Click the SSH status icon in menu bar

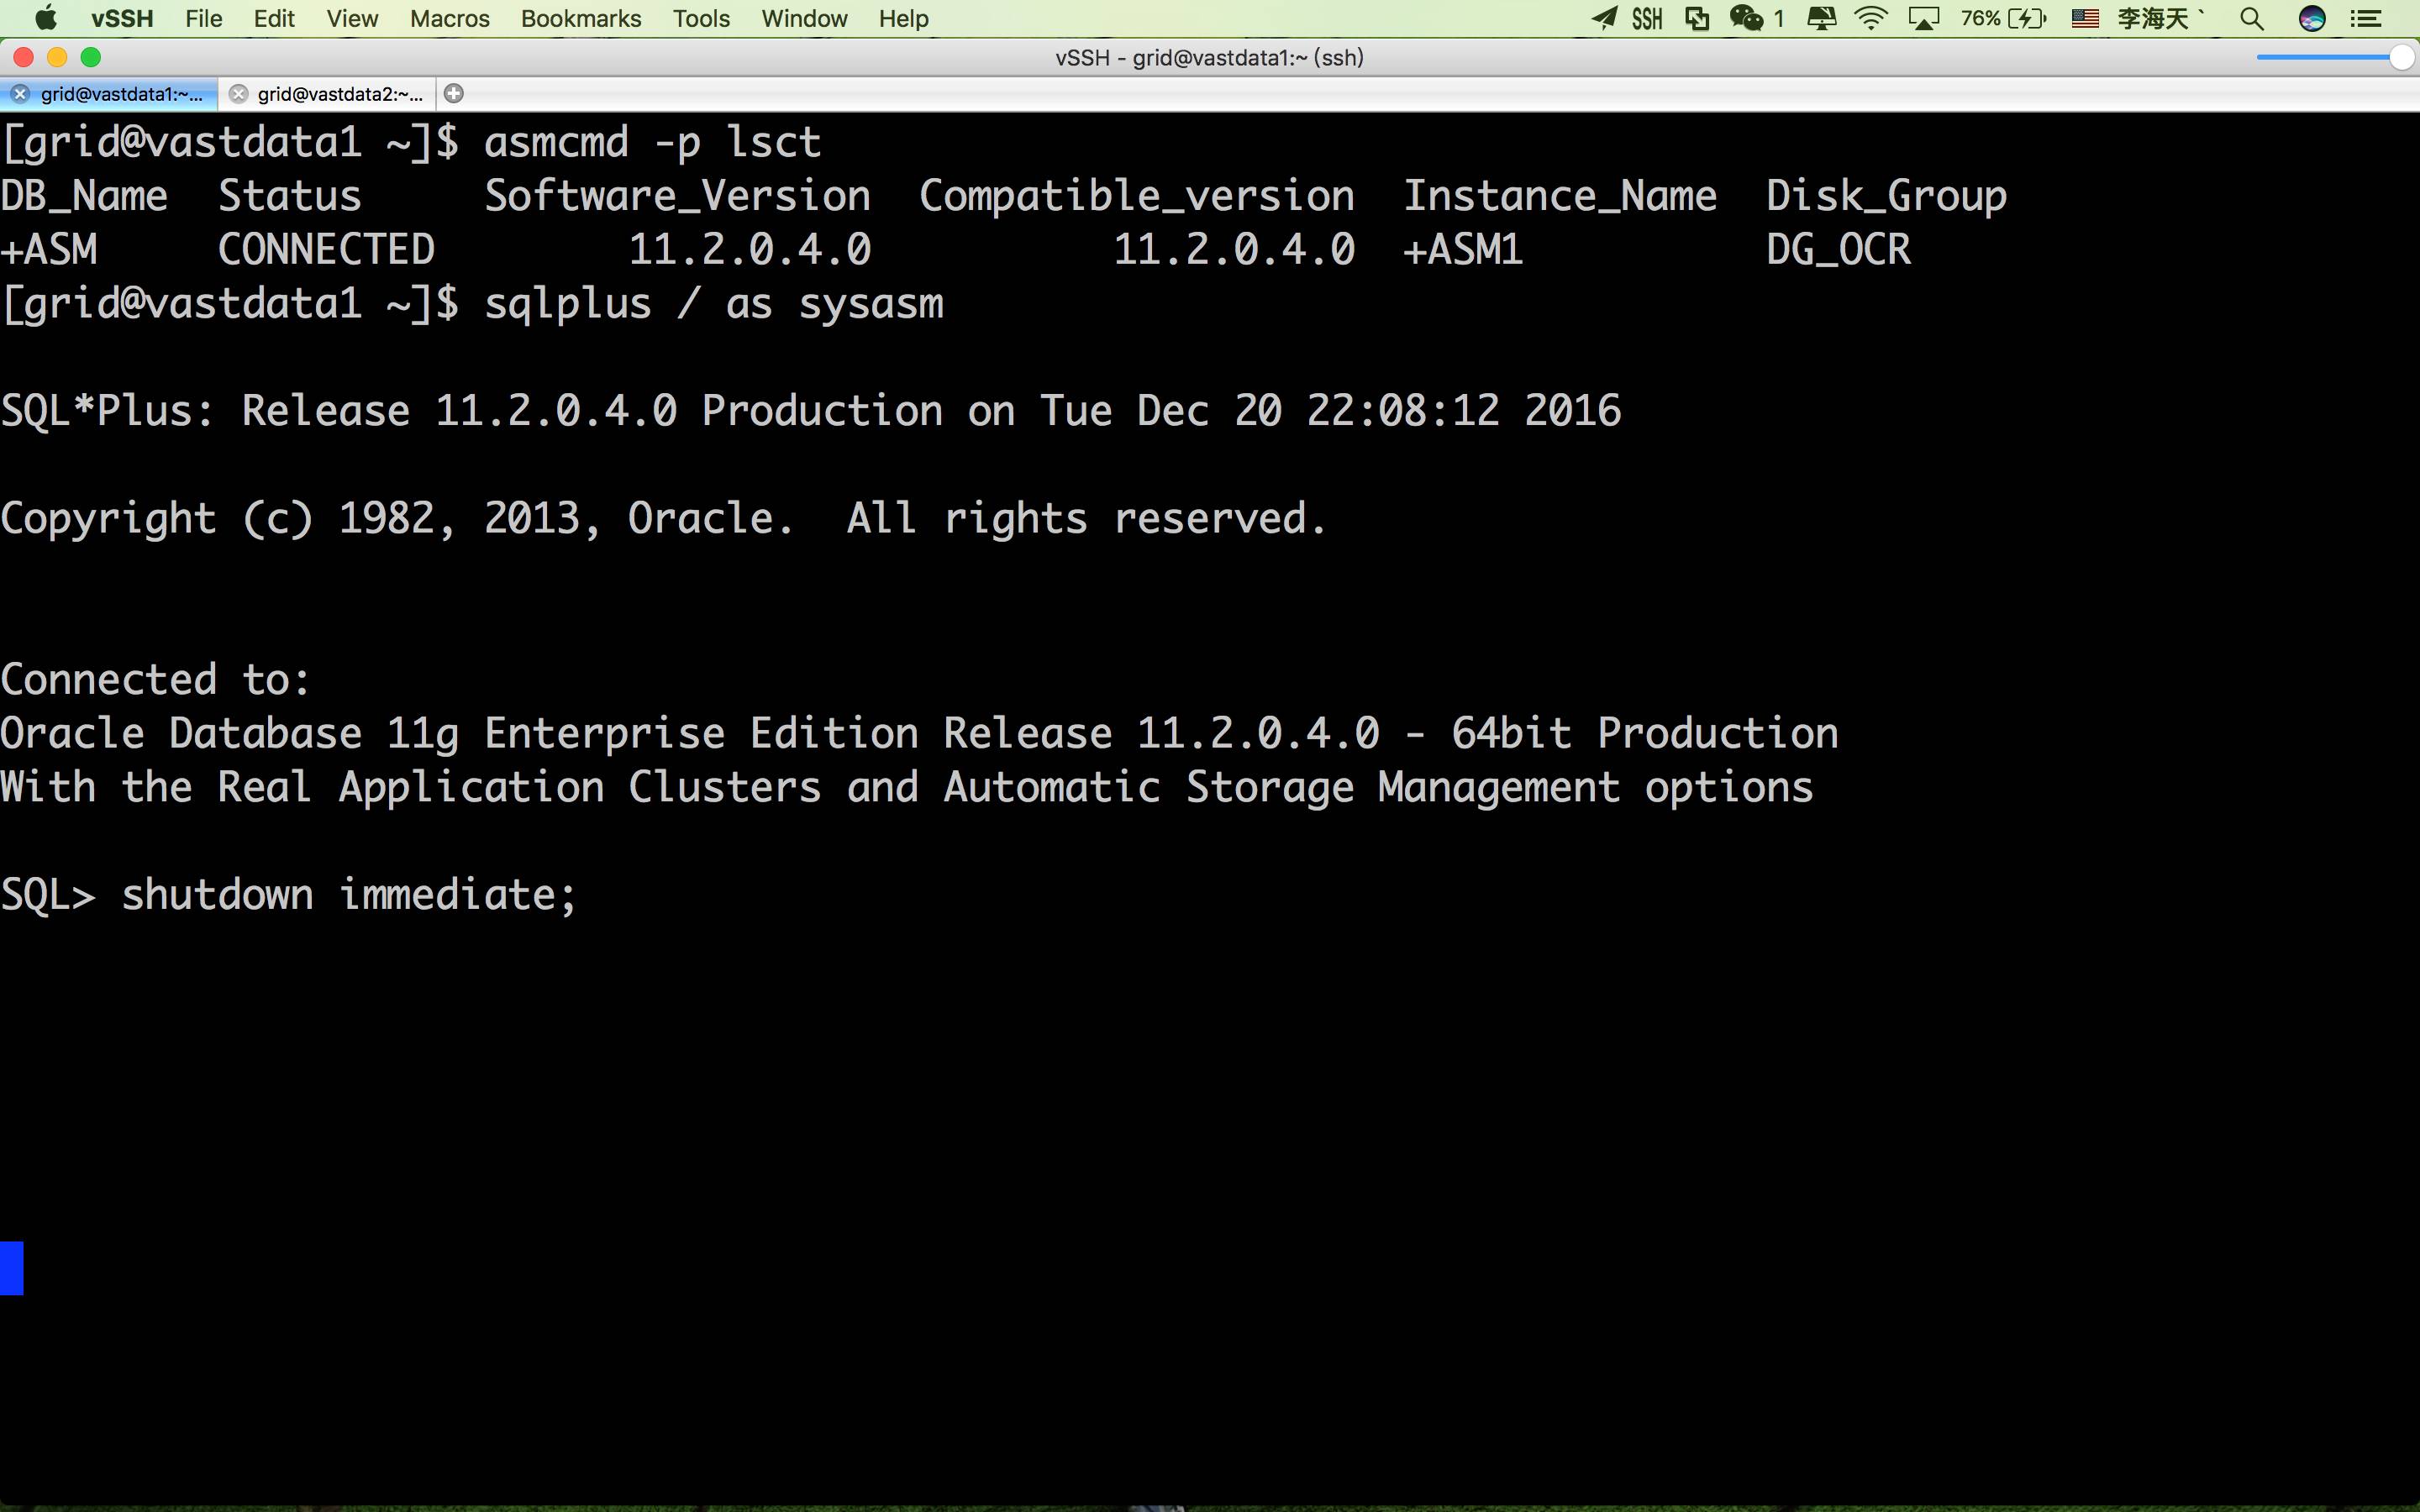point(1647,18)
